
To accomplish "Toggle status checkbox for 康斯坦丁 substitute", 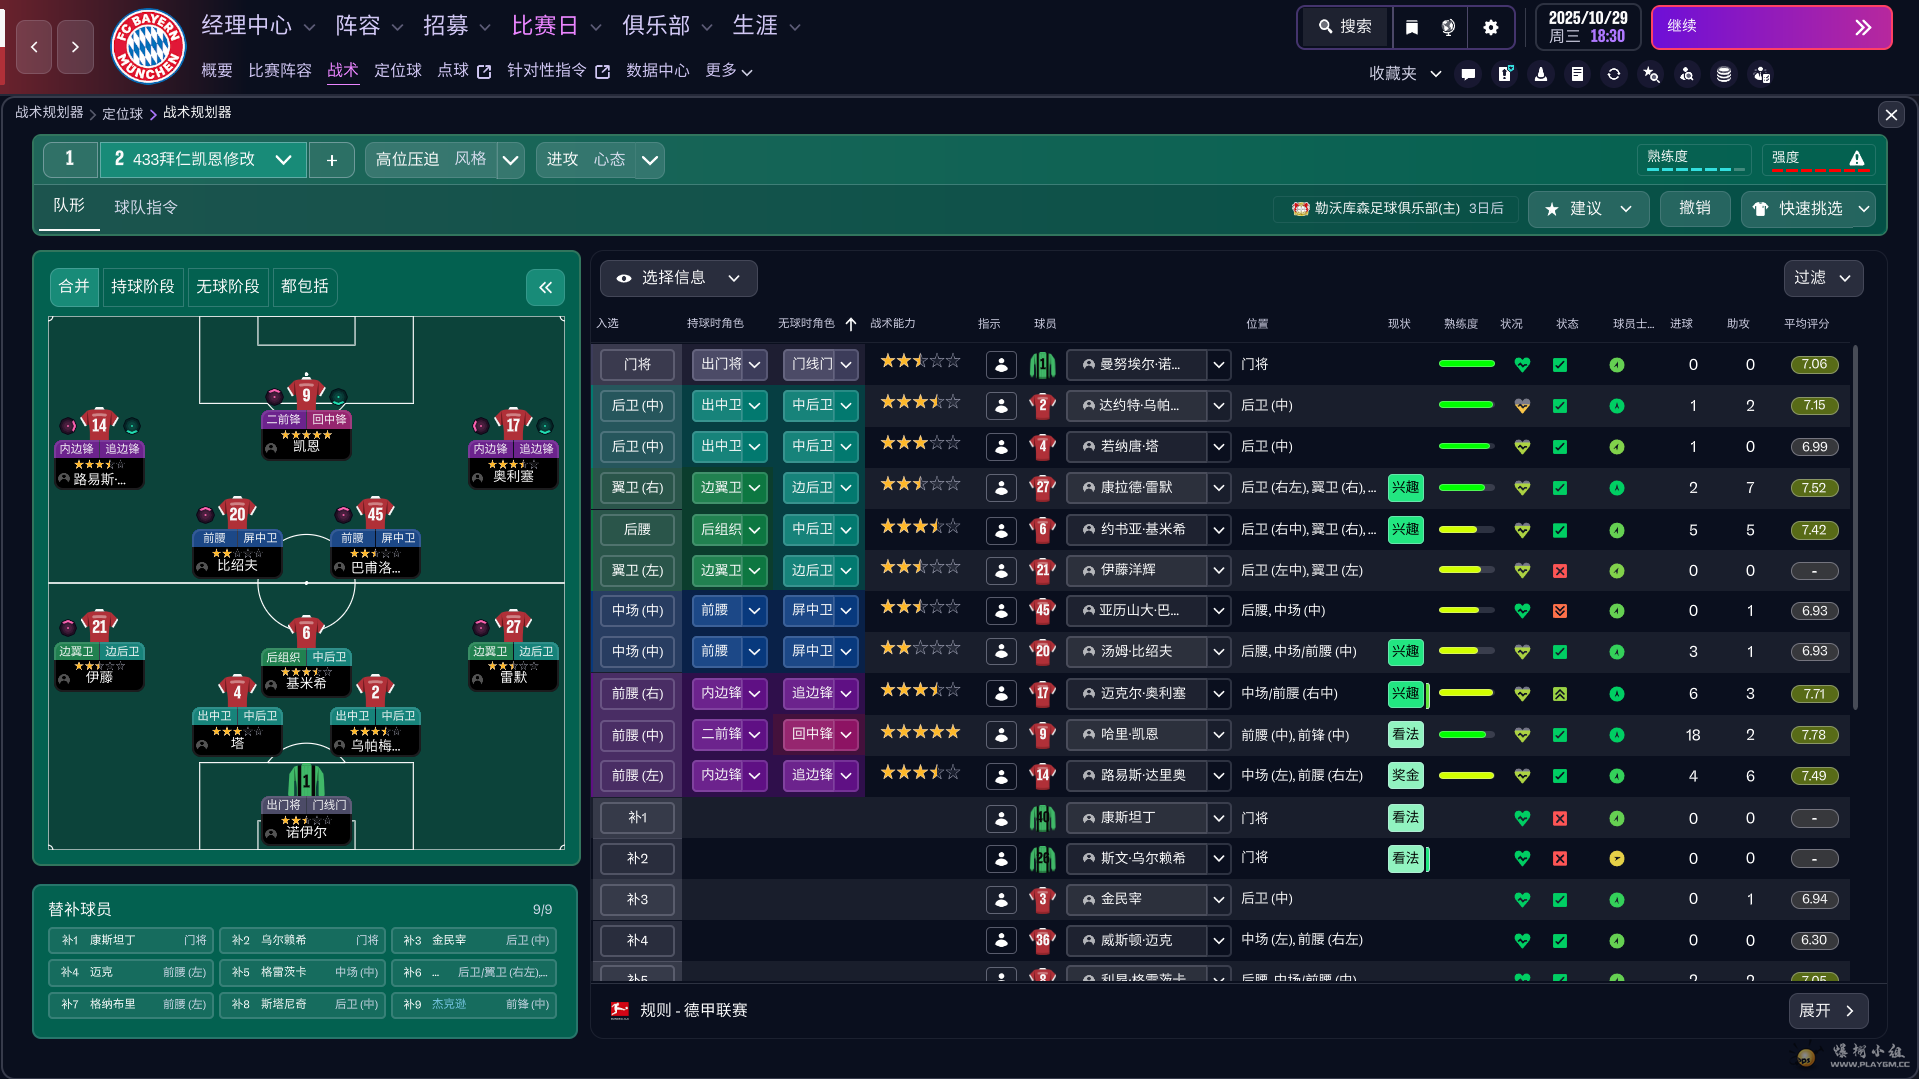I will click(1559, 818).
